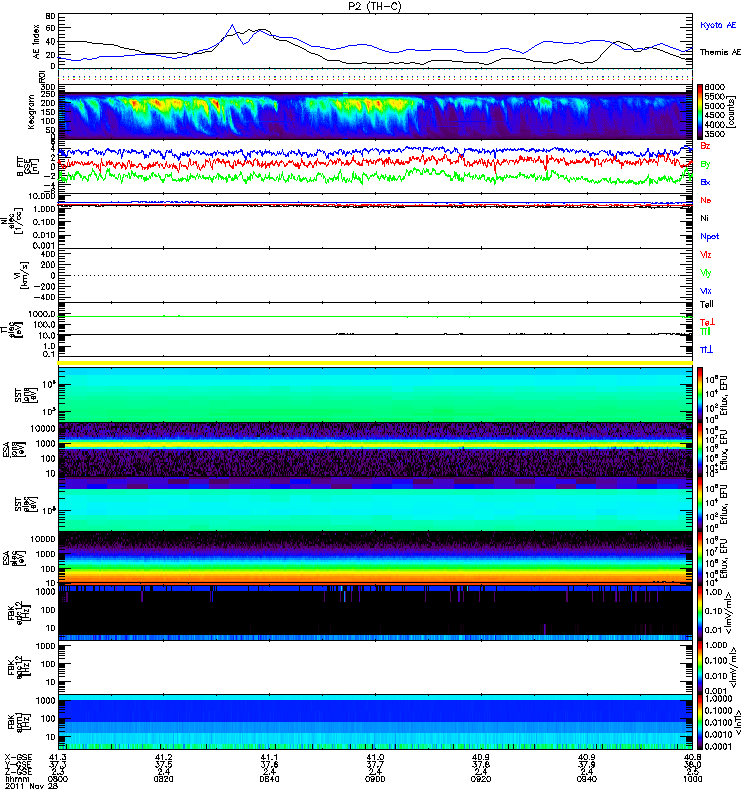Click the Keogram counts color bar
This screenshot has width=750, height=800.
pyautogui.click(x=701, y=115)
